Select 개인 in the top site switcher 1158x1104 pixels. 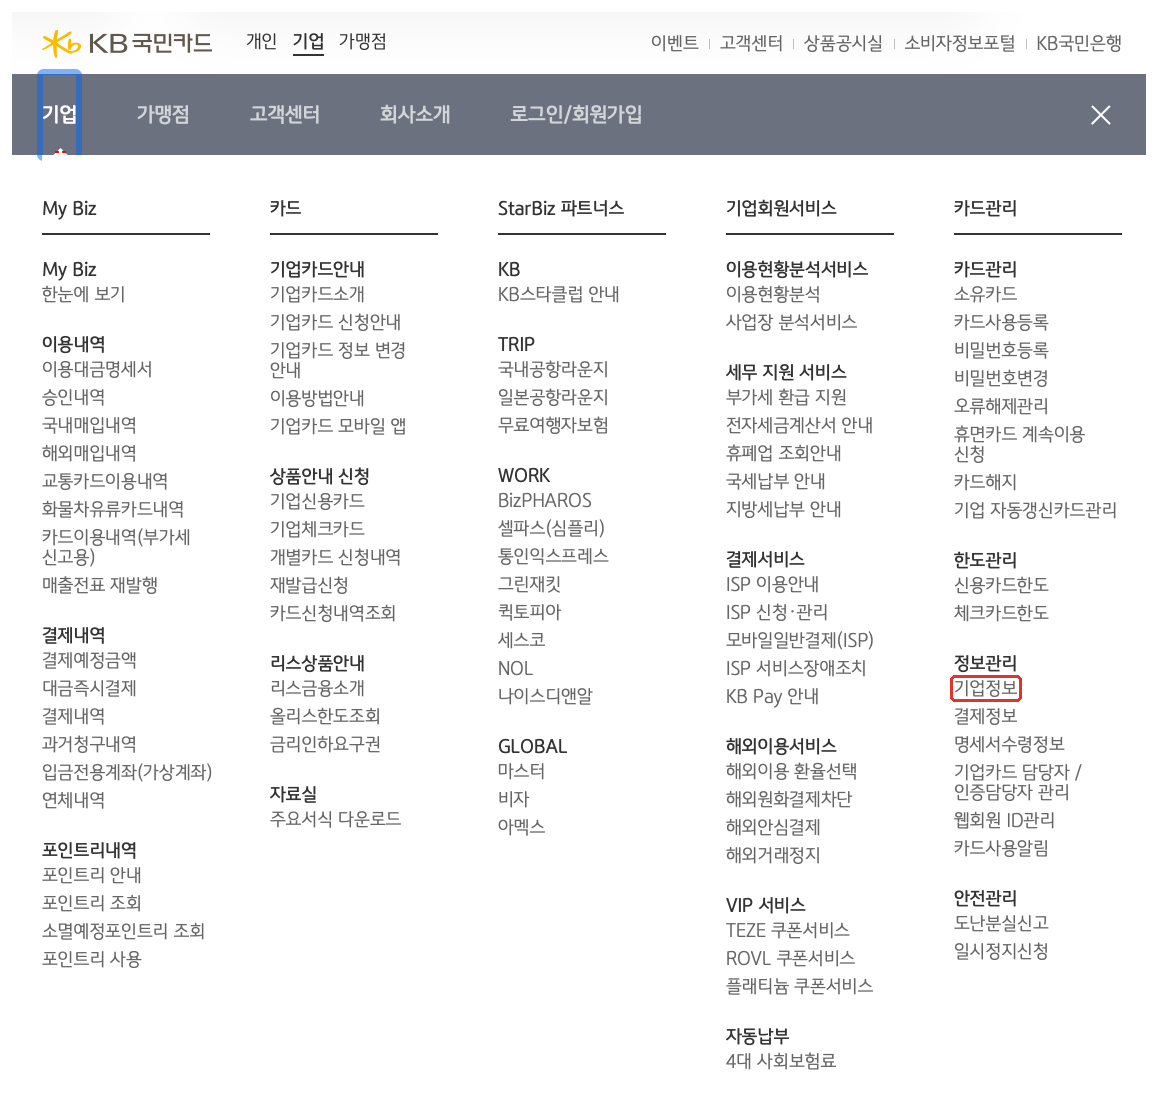[x=261, y=41]
